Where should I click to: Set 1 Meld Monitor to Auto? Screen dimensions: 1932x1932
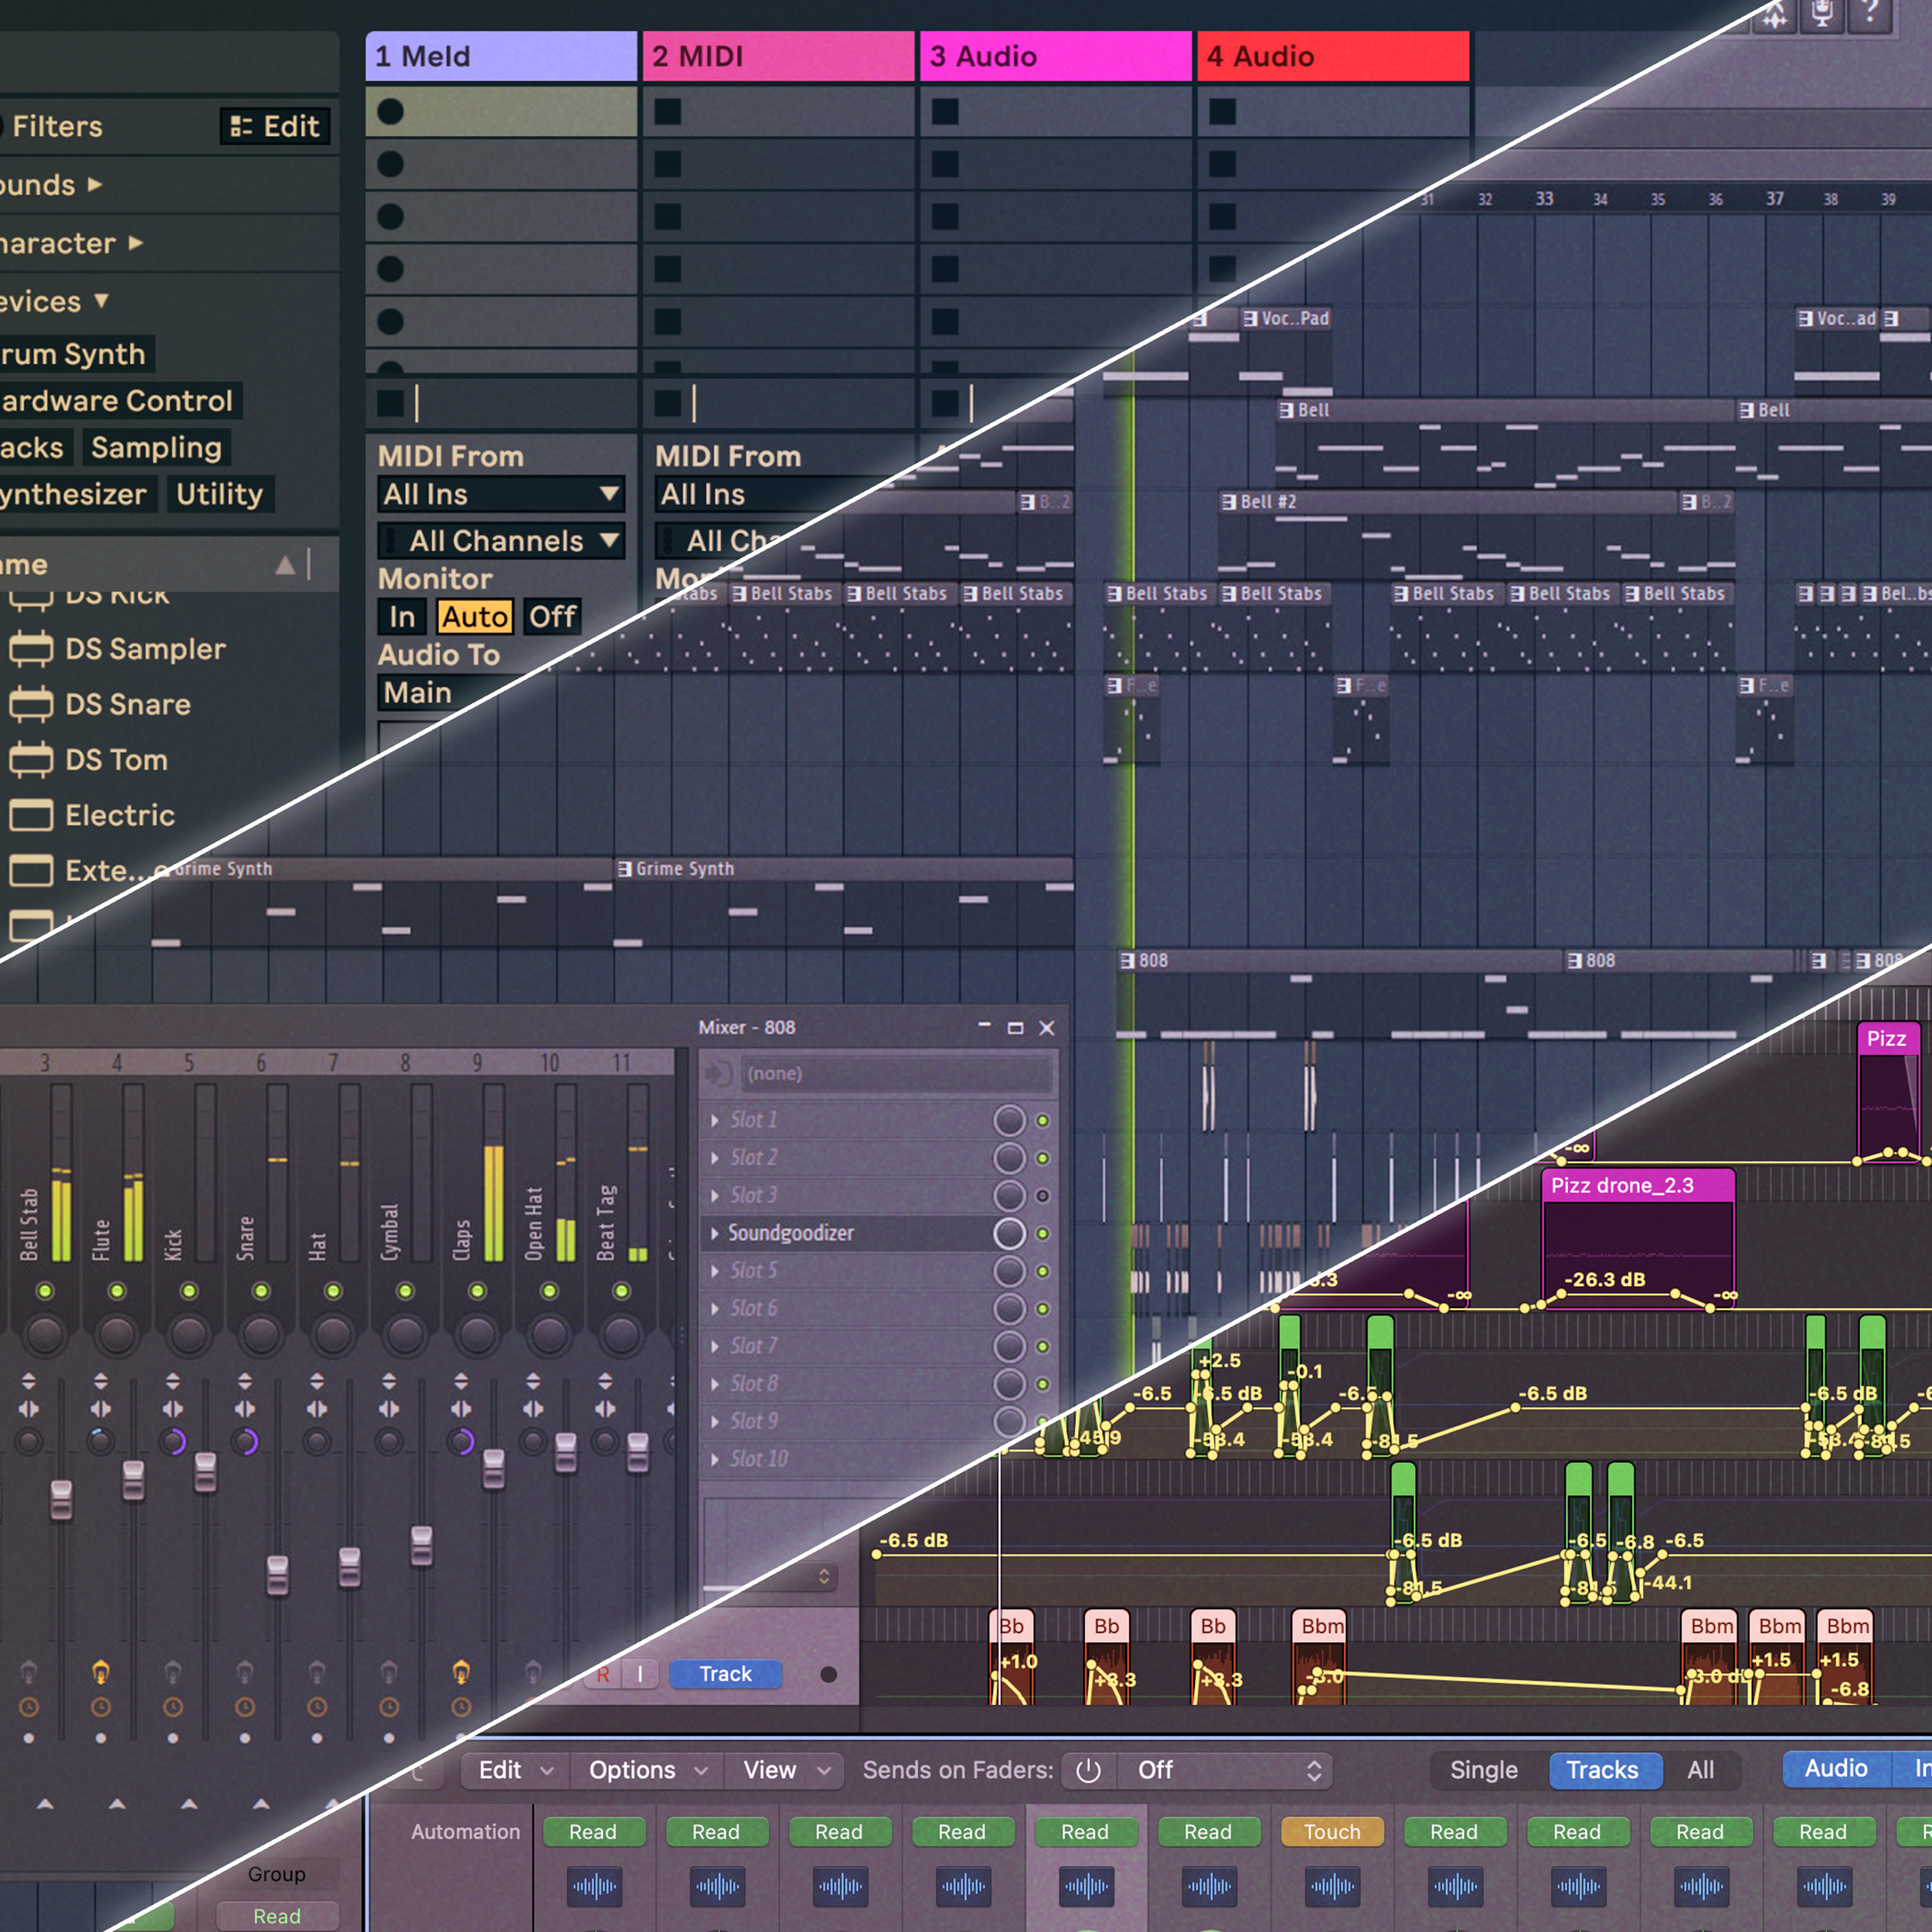click(475, 617)
